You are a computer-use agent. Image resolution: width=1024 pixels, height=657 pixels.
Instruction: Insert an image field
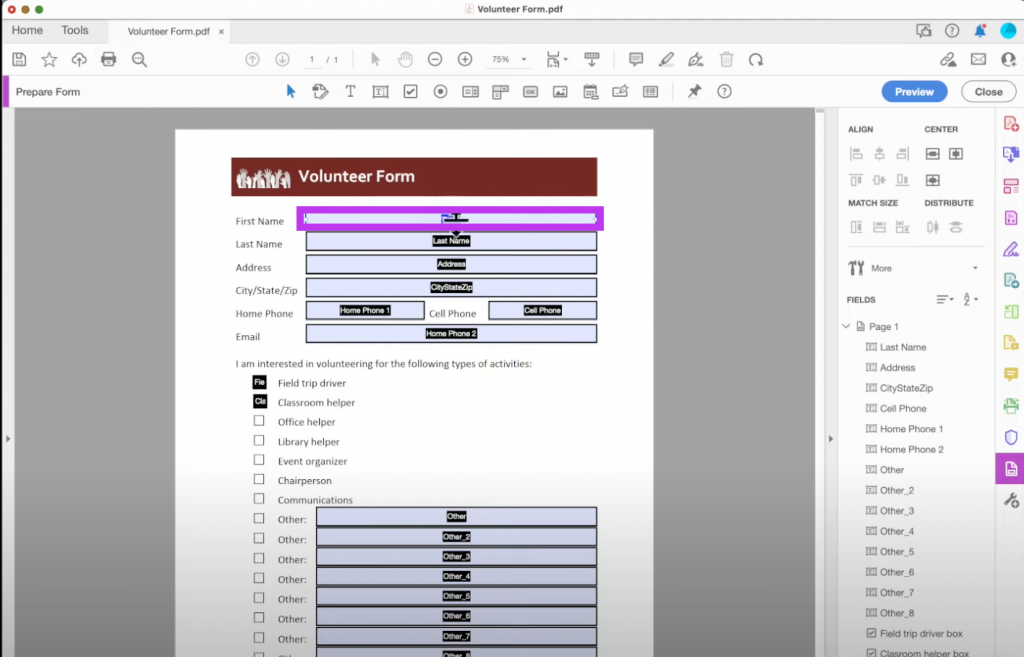click(x=560, y=91)
